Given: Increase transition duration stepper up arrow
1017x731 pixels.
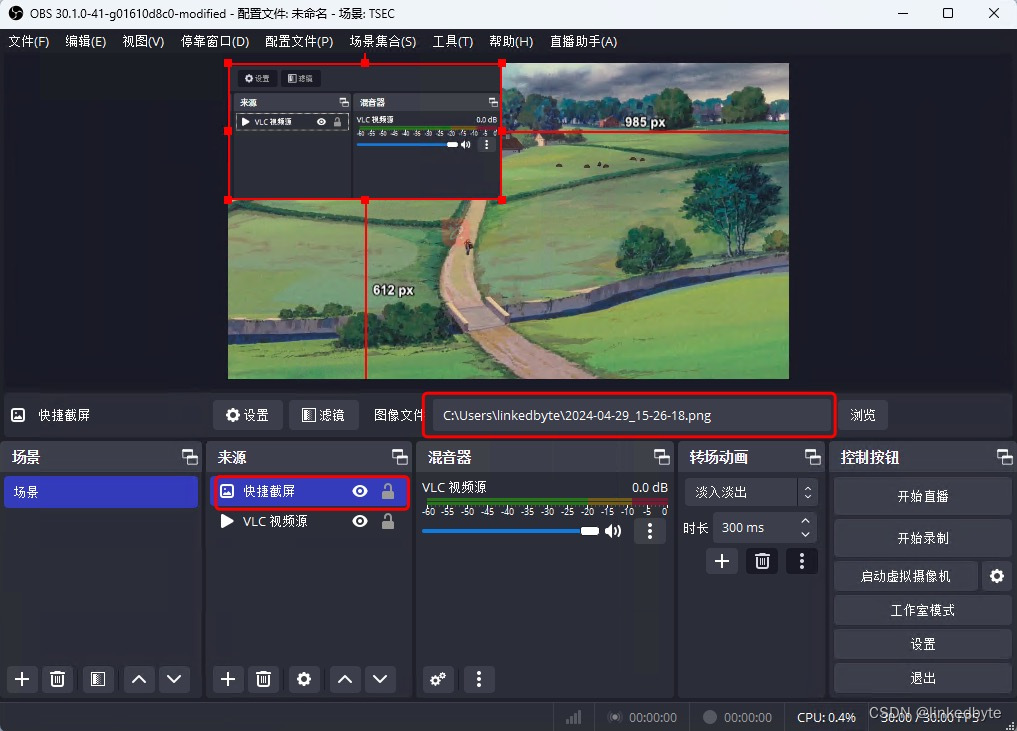Looking at the screenshot, I should (x=805, y=521).
